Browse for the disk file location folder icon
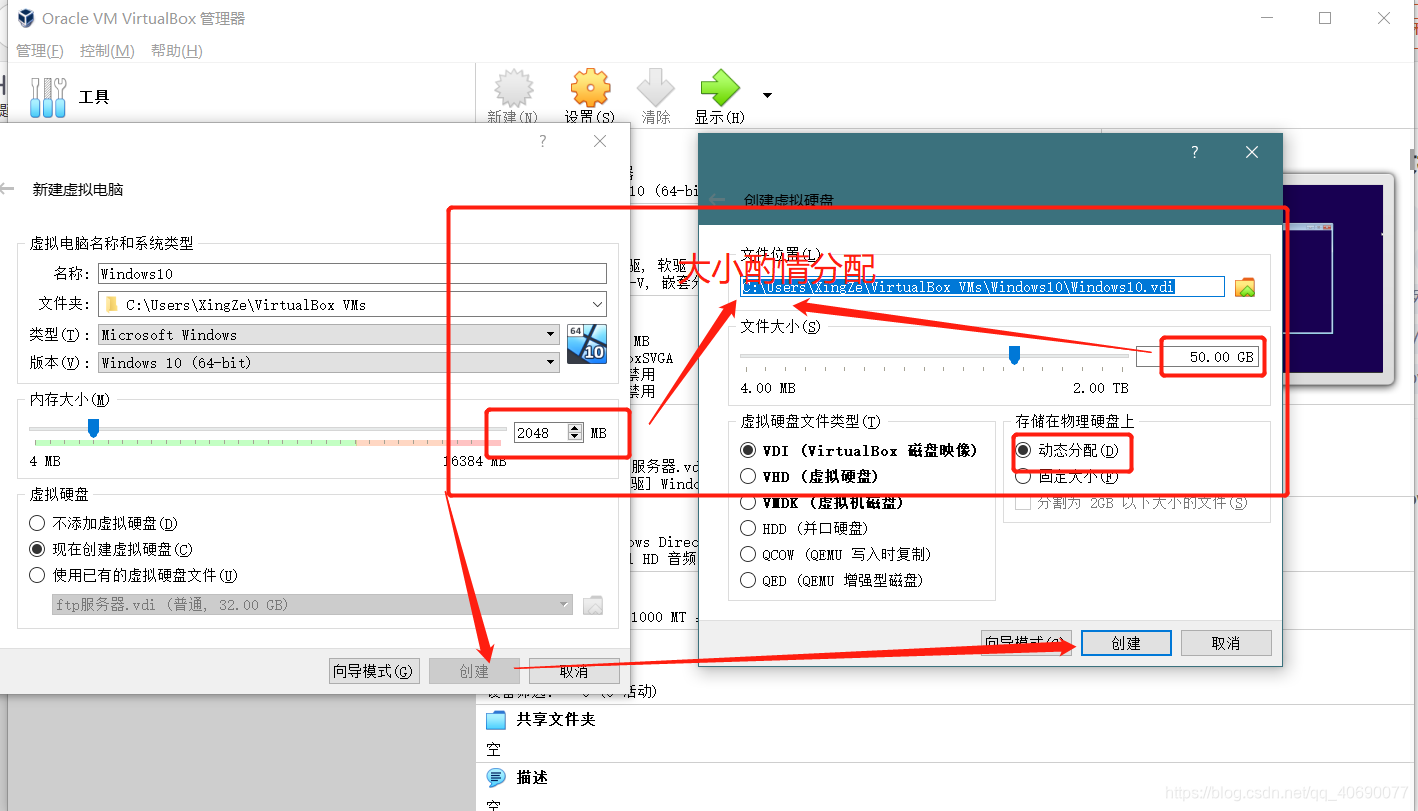 1245,287
